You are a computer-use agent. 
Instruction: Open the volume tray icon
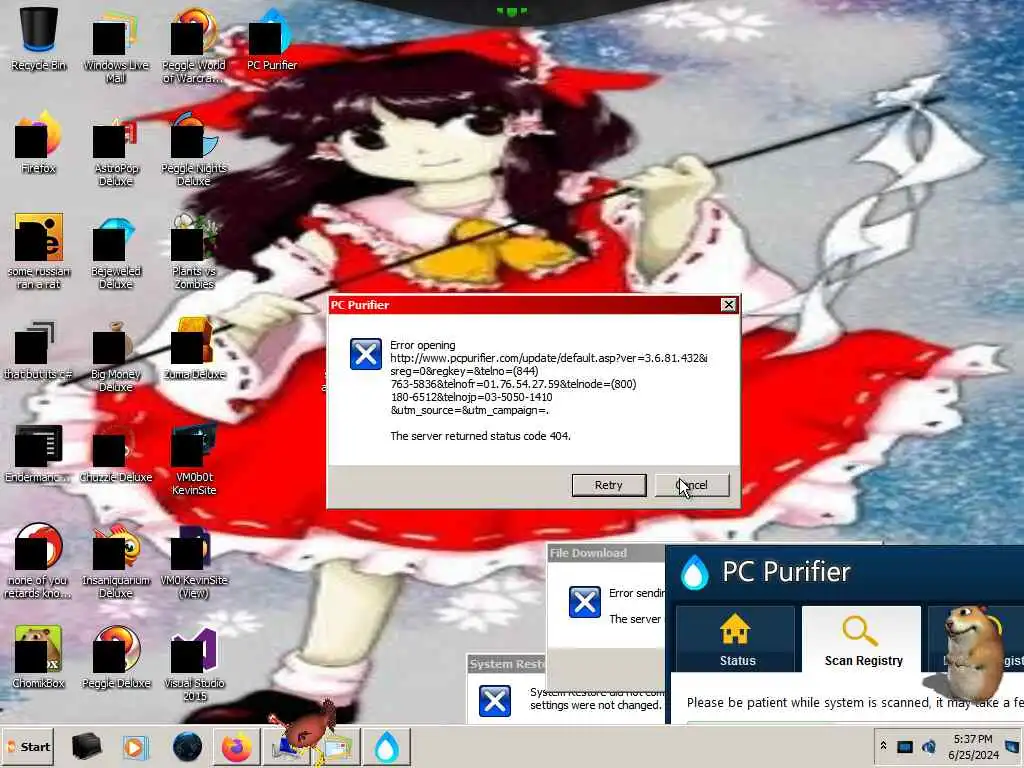929,747
